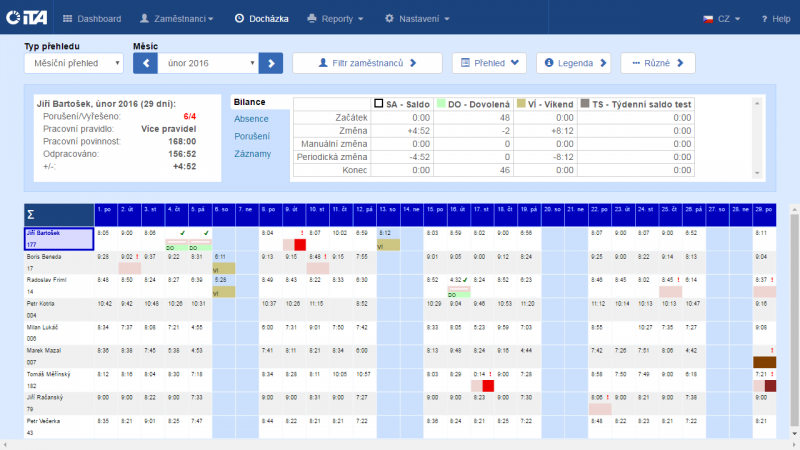The height and width of the screenshot is (450, 800).
Task: Click the red block on Tomáš Měřínský's row
Action: [x=488, y=385]
